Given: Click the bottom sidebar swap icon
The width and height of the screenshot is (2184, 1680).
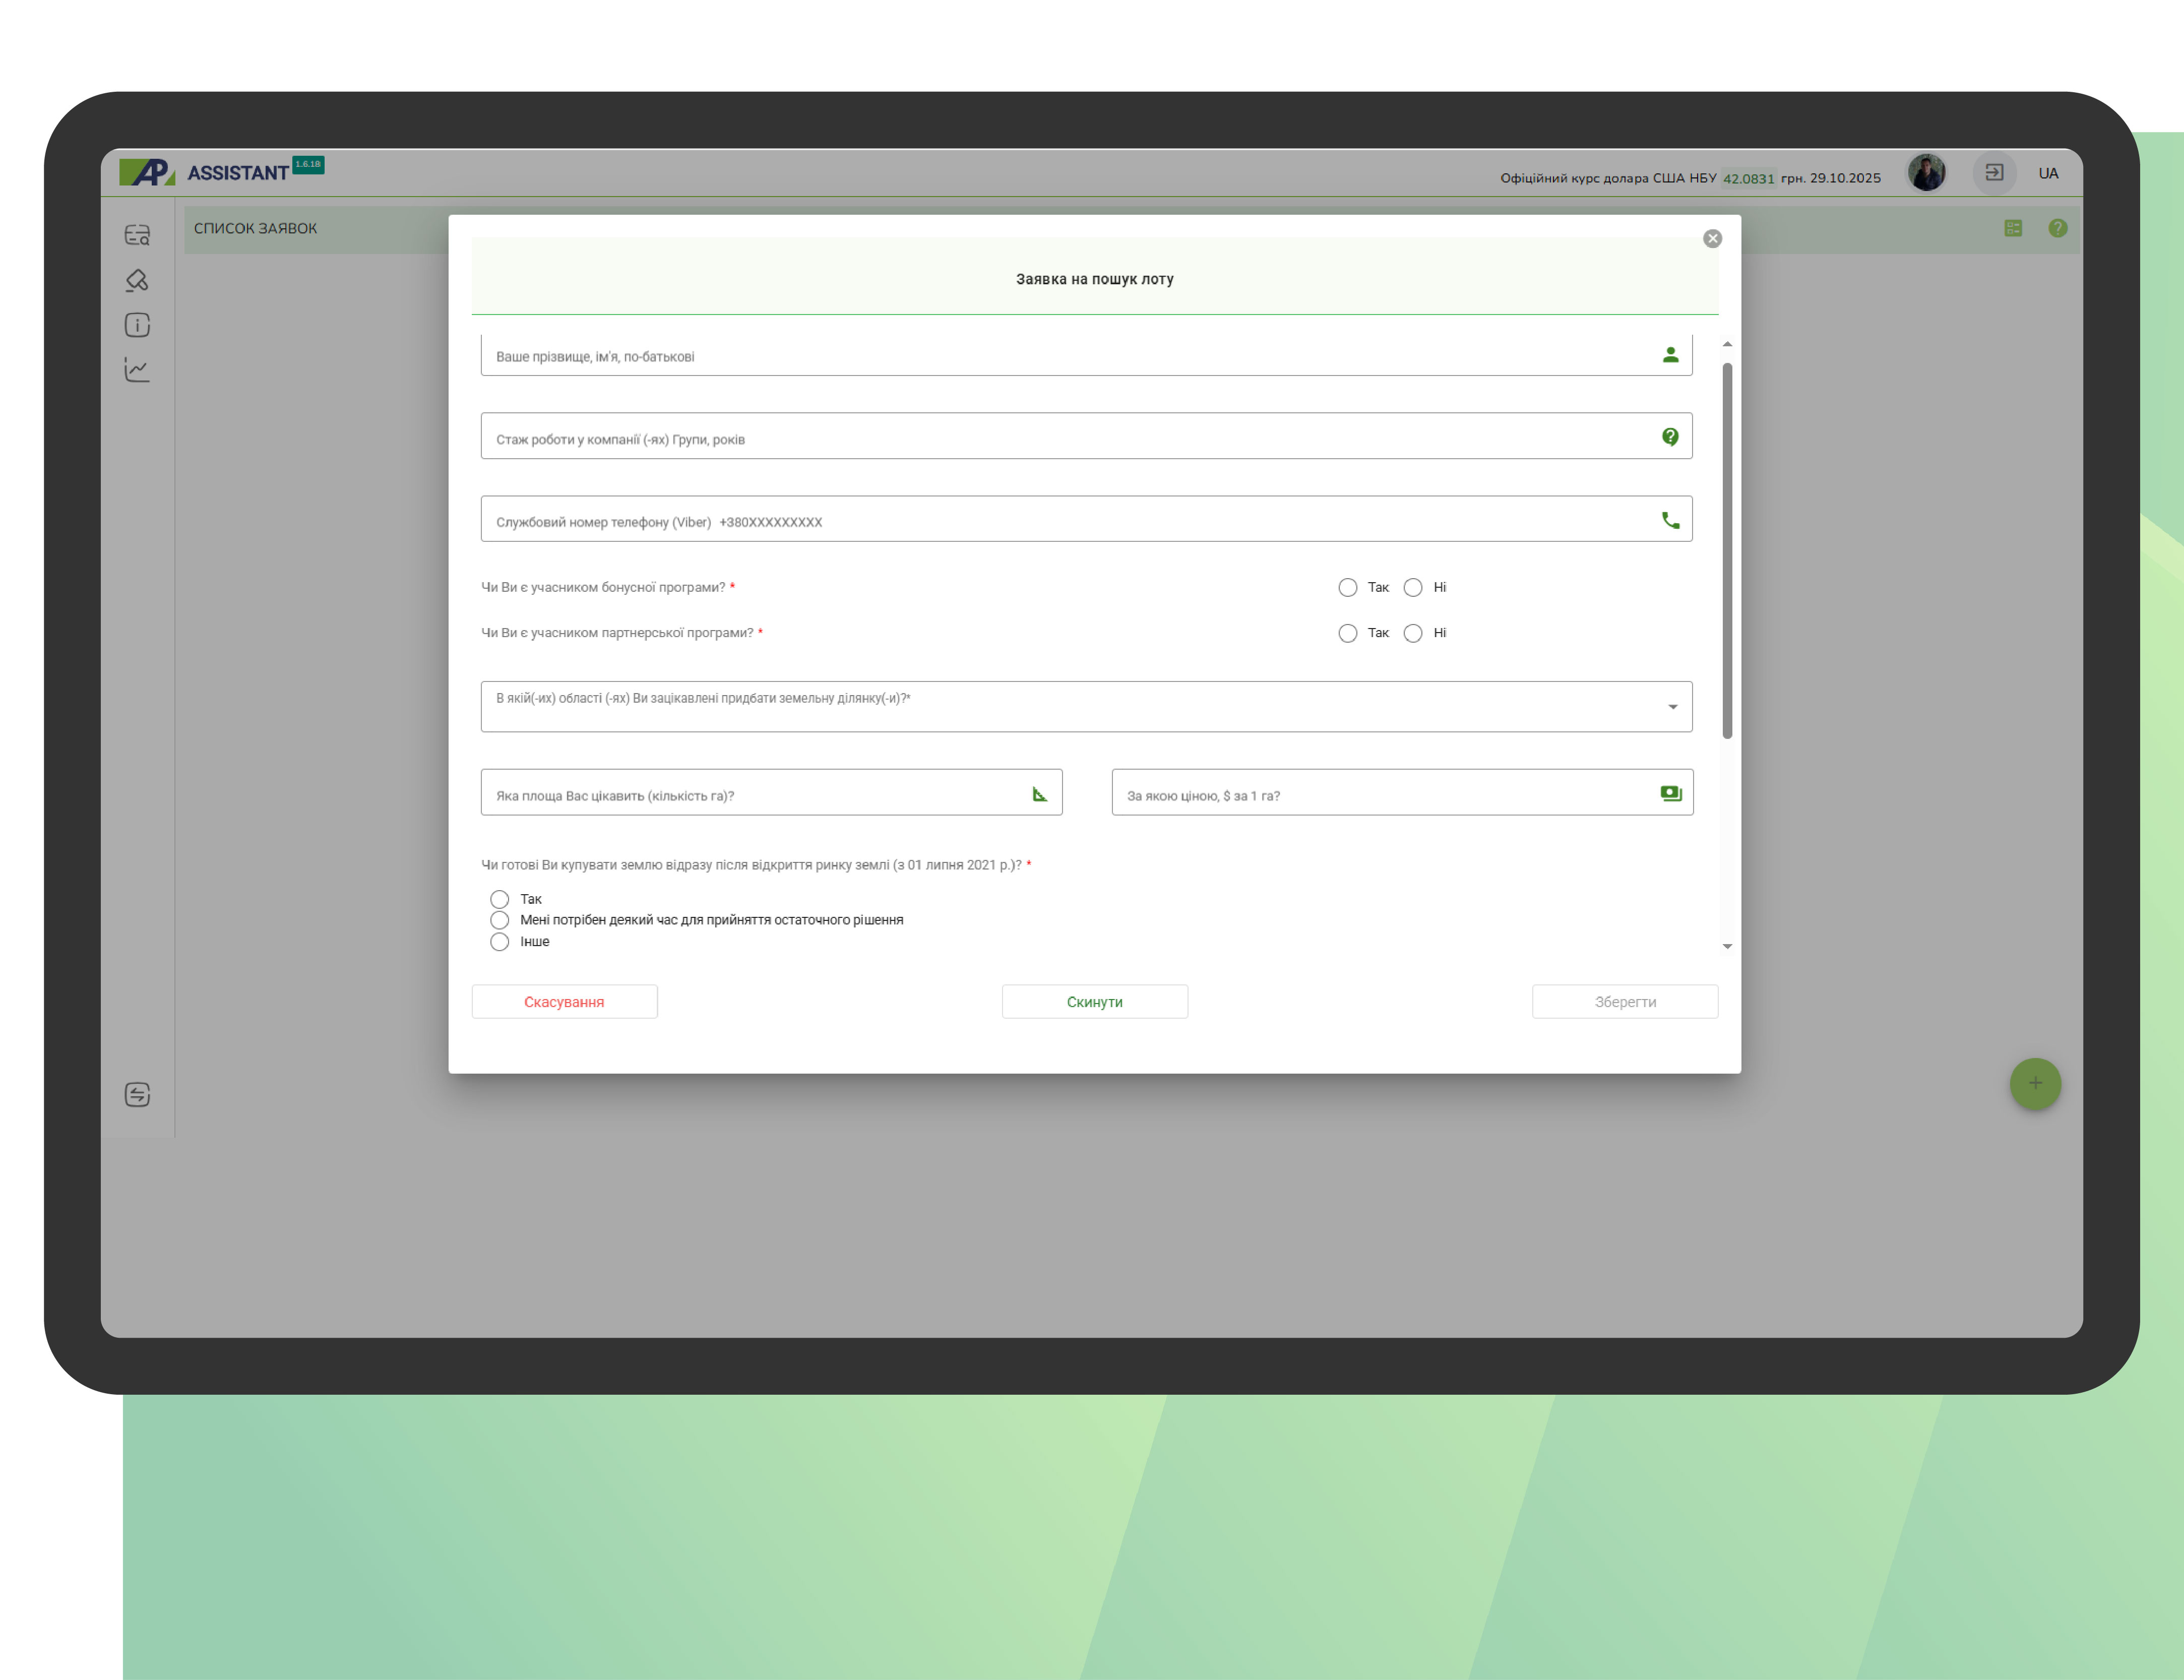Looking at the screenshot, I should (137, 1094).
